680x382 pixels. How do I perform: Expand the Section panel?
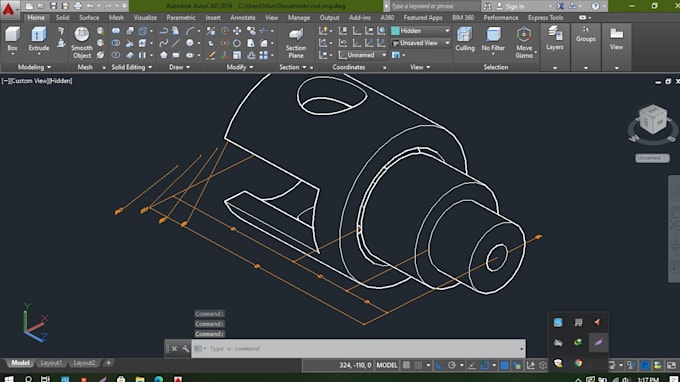pyautogui.click(x=293, y=67)
